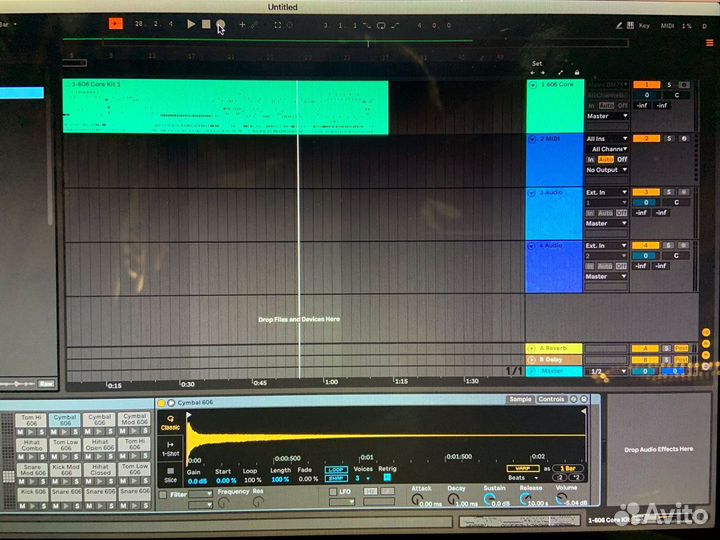Fold the 1 606 Core track
Screen dimensions: 720x540
click(533, 85)
